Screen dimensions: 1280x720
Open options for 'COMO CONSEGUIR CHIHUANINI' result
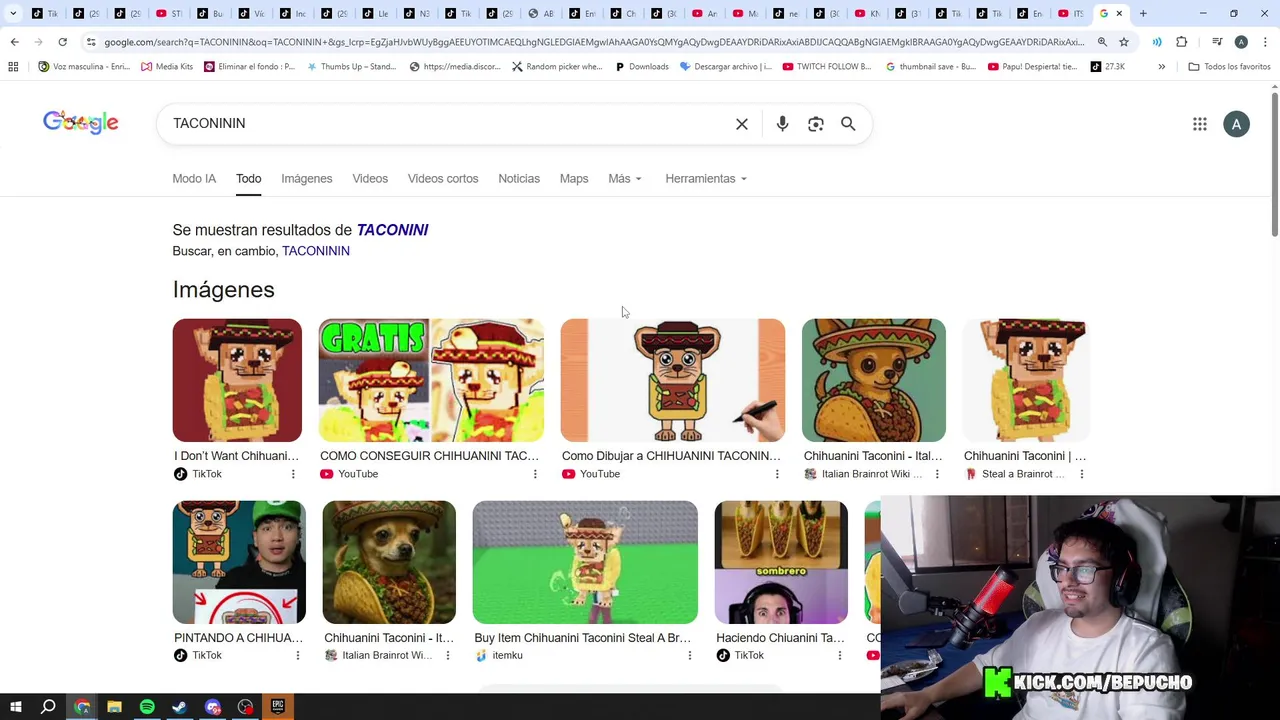[x=535, y=474]
